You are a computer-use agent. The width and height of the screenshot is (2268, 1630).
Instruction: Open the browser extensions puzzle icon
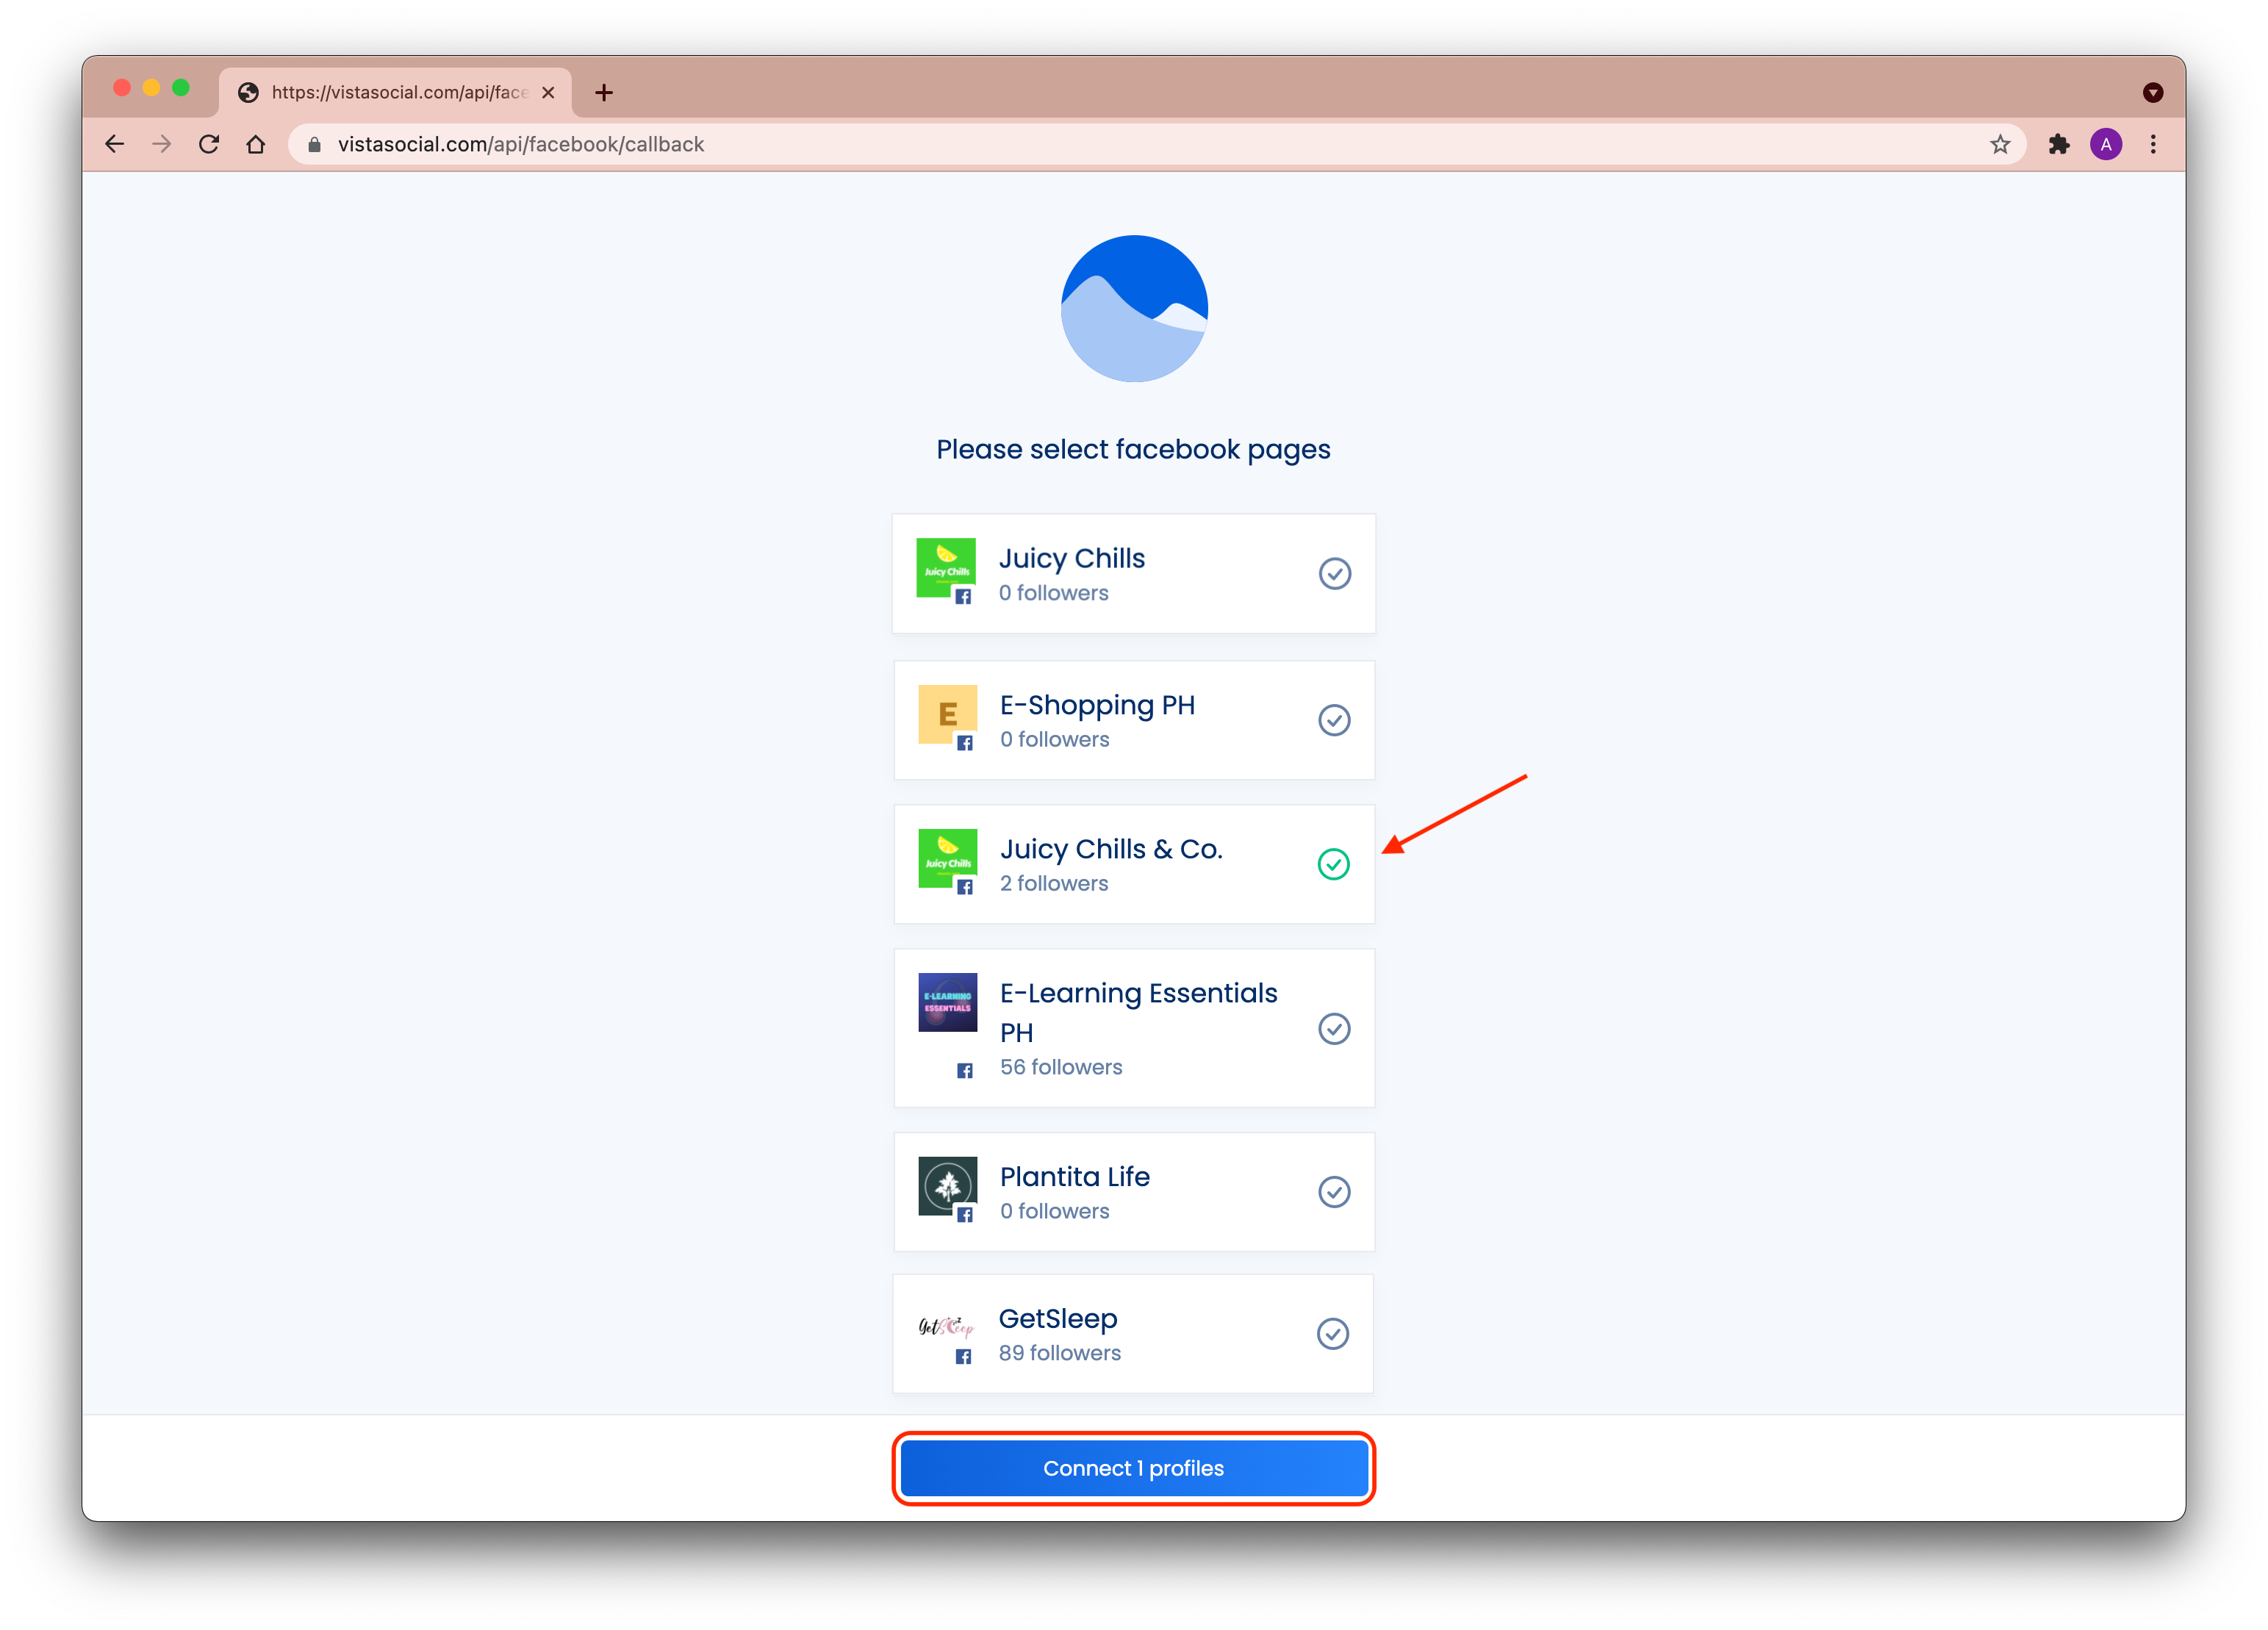(2059, 144)
